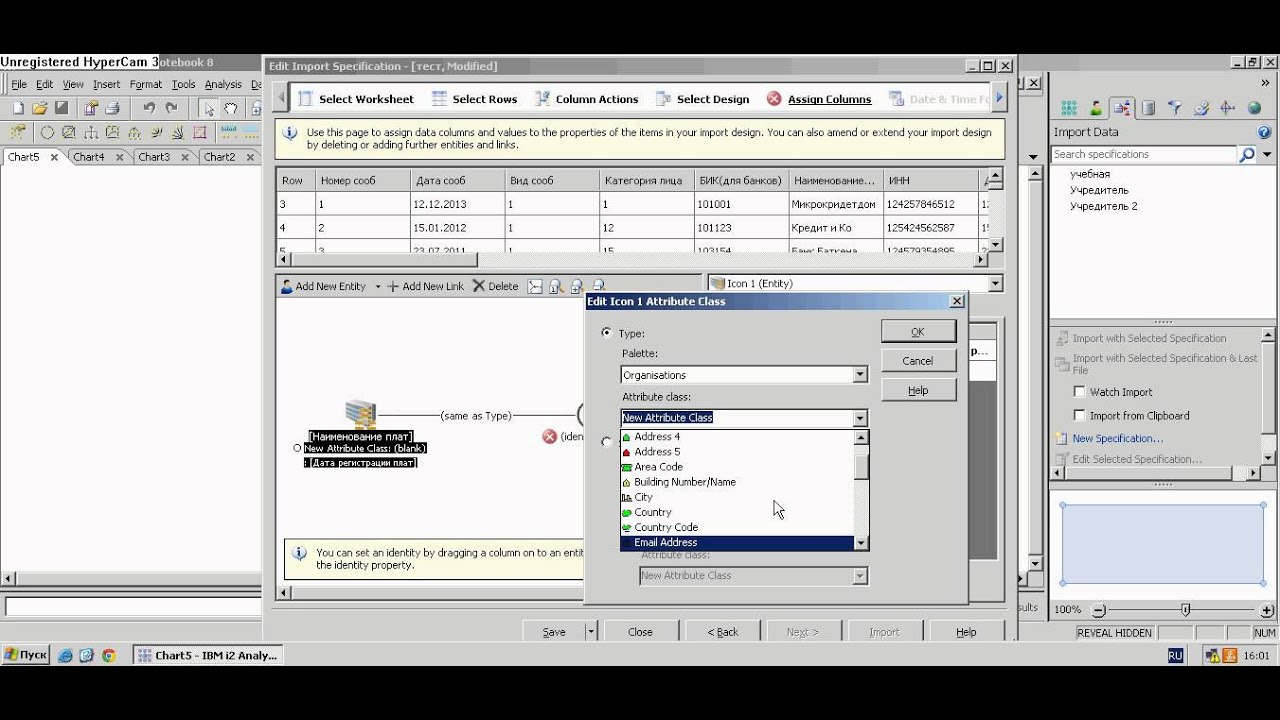Click OK in Edit Attribute Class dialog
Viewport: 1280px width, 720px height.
pos(918,332)
